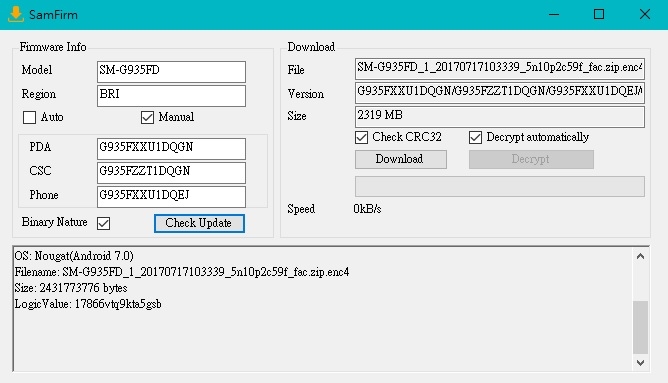Click the 'Size: 2431773776 bytes' log line
This screenshot has width=668, height=383.
tap(71, 288)
